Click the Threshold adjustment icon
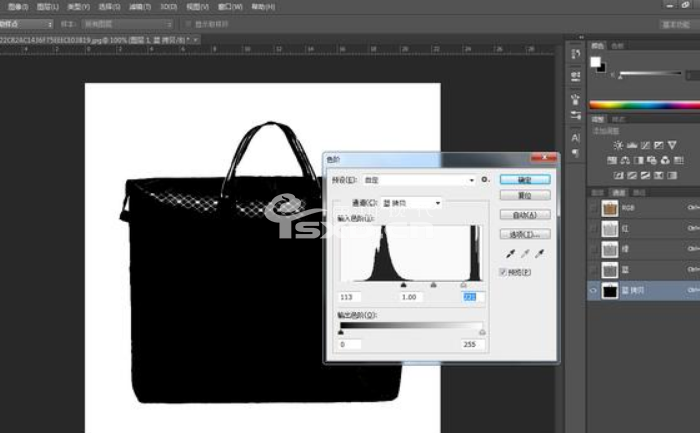This screenshot has height=433, width=700. [645, 175]
